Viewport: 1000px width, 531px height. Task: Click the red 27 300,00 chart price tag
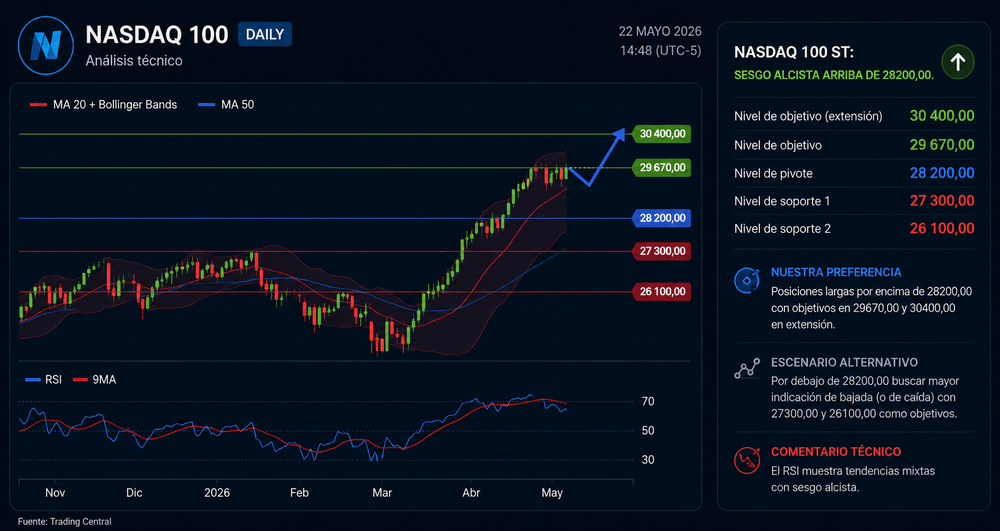point(660,251)
